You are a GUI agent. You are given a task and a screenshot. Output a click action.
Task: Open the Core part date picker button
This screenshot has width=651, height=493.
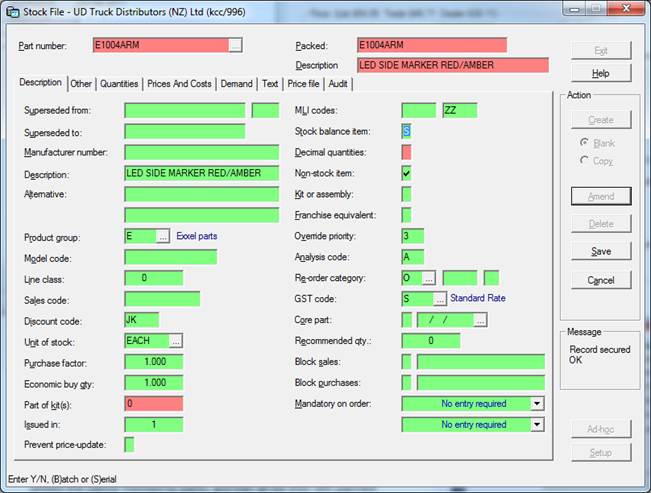[480, 320]
